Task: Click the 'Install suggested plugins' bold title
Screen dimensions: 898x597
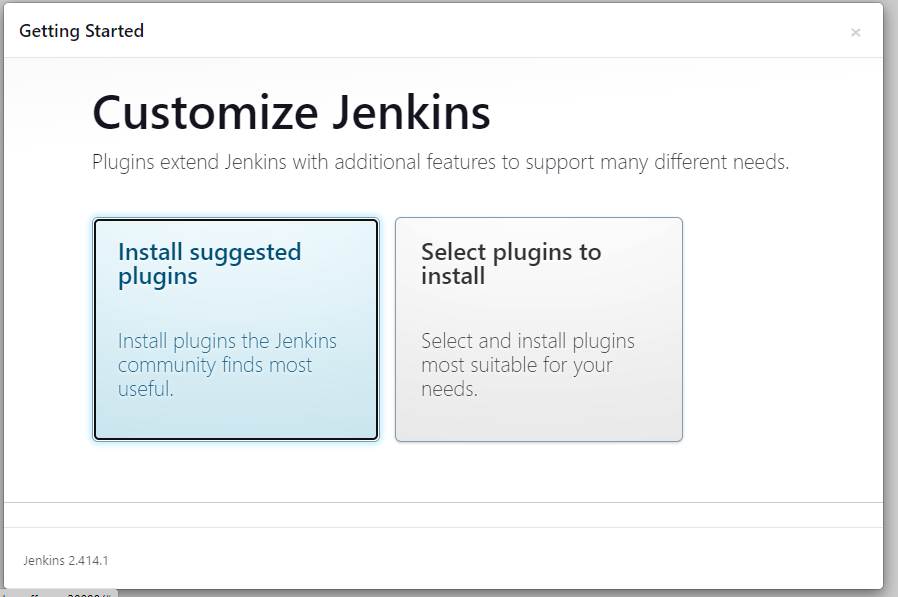Action: click(209, 264)
